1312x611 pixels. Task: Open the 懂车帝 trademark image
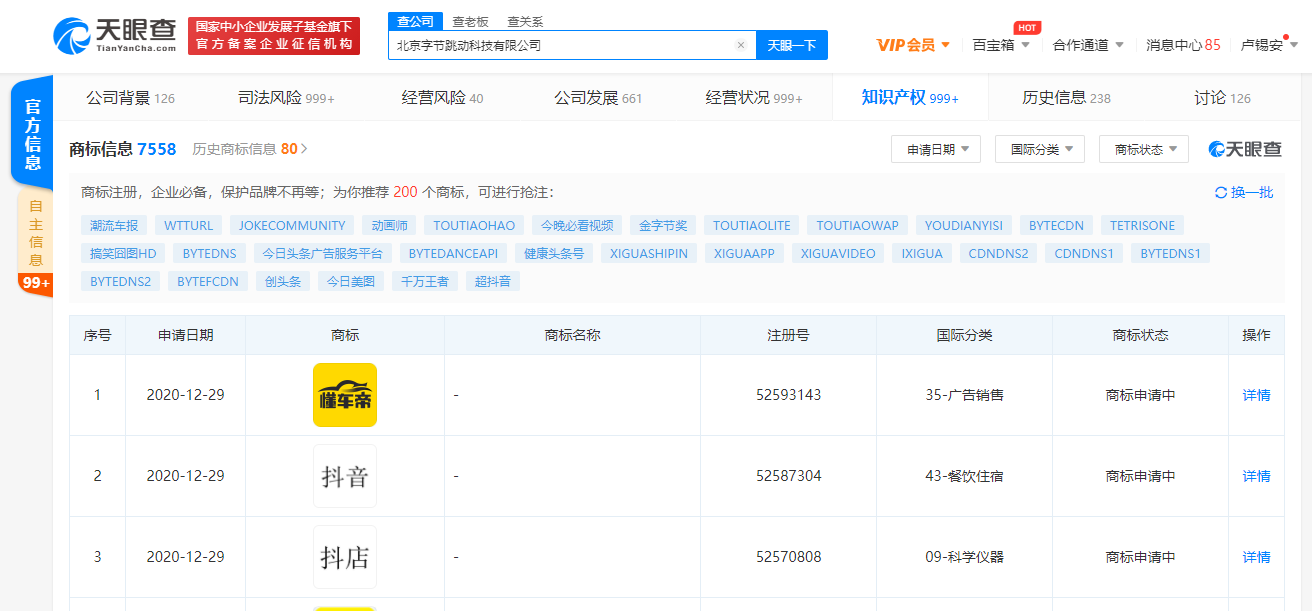coord(345,395)
